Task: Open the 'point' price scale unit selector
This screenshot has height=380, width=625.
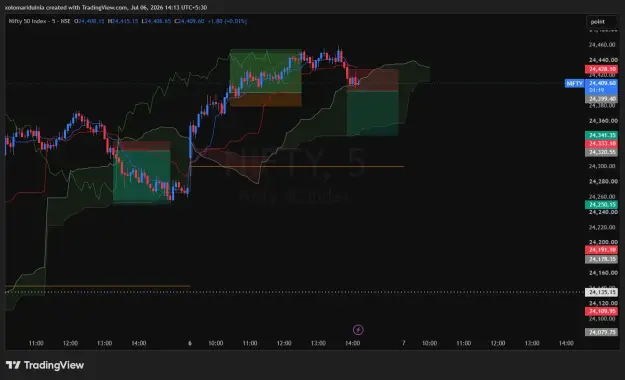Action: tap(602, 22)
